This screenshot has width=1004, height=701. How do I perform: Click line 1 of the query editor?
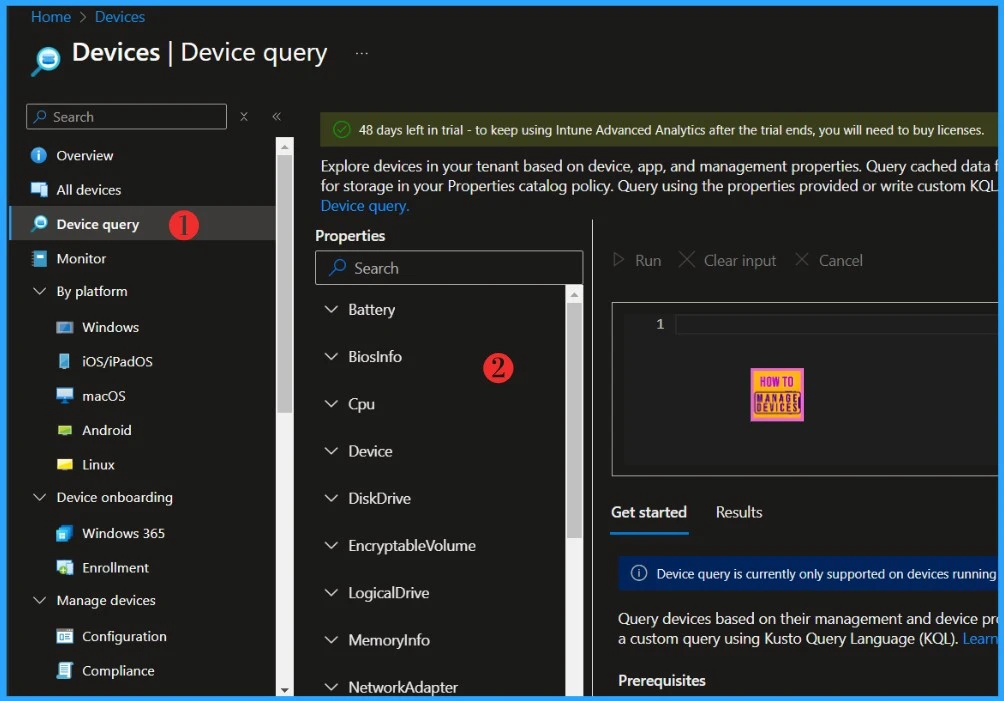coord(836,324)
